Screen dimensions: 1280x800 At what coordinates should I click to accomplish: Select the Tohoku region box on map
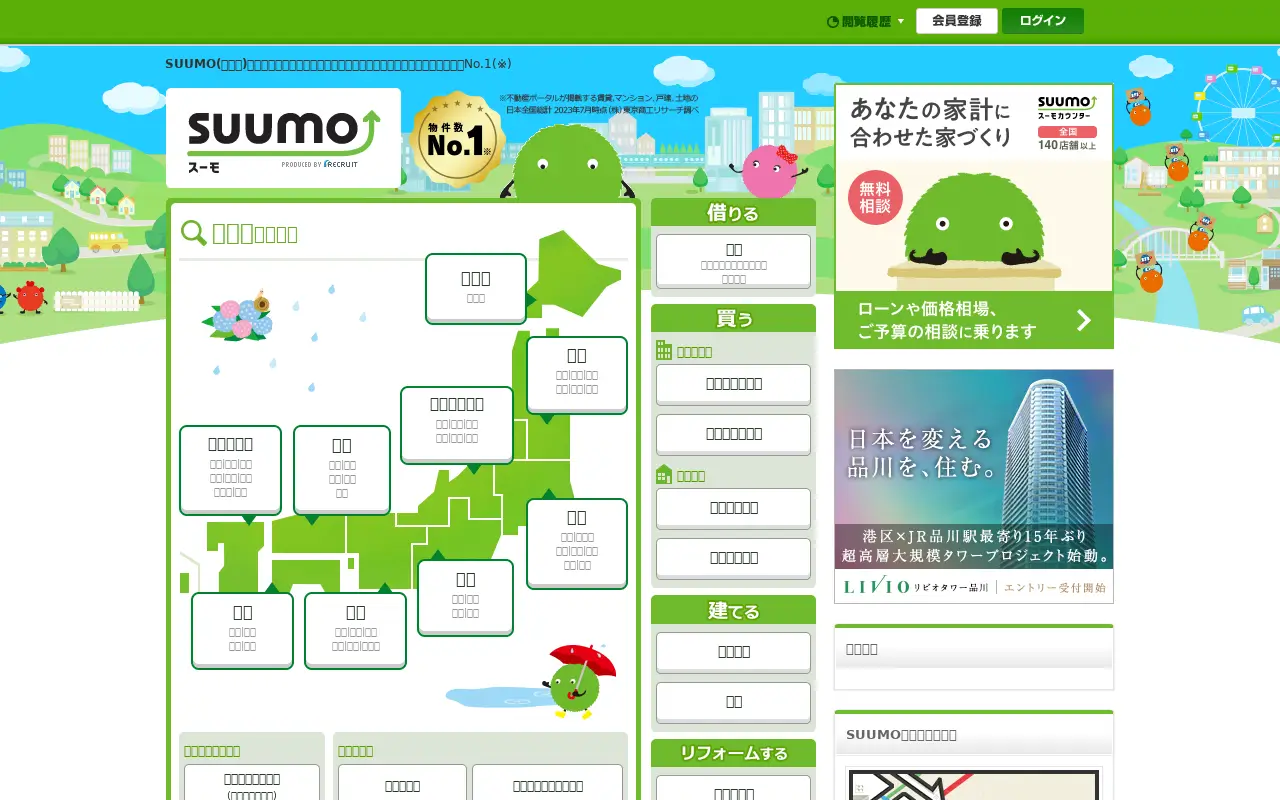[577, 374]
